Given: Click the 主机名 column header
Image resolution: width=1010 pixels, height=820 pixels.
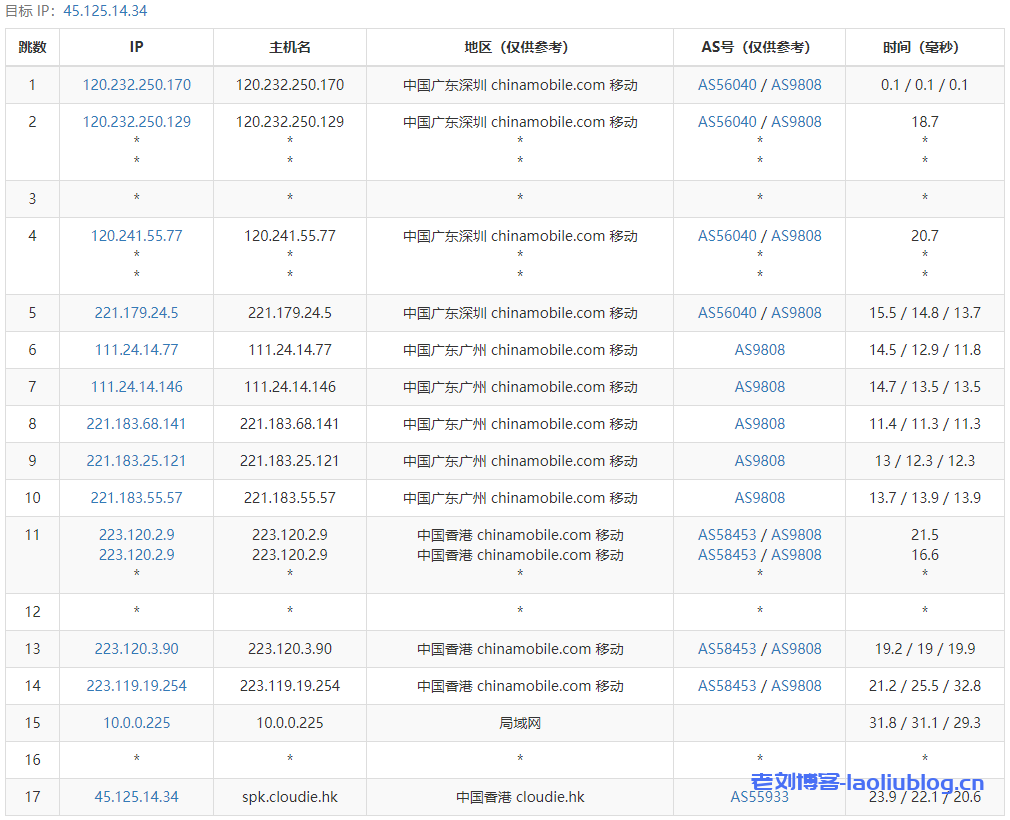Looking at the screenshot, I should tap(290, 47).
